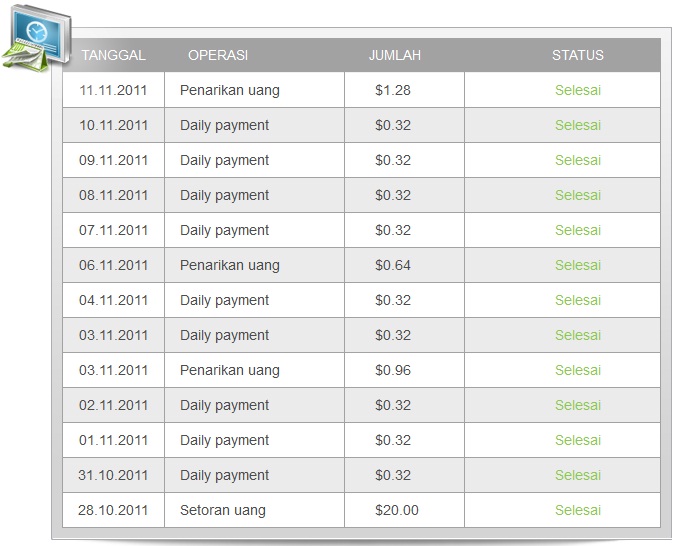The height and width of the screenshot is (546, 677).
Task: Select Penarikan uang in the 11.11.2011 row
Action: pos(230,90)
